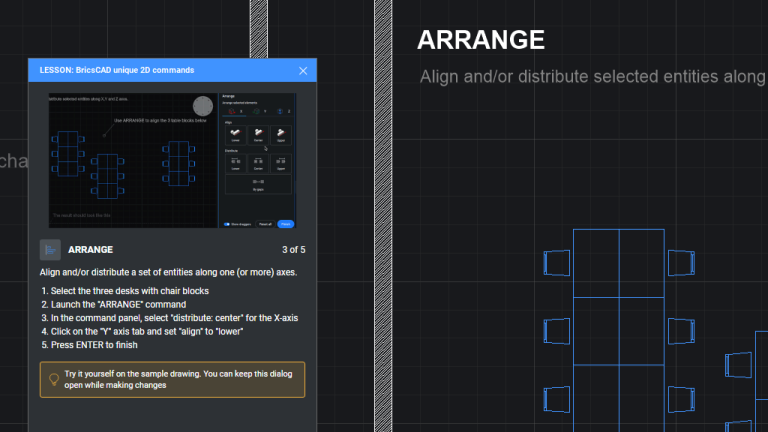Choose the Distribute Upper icon in the preview
The image size is (768, 432).
click(x=281, y=164)
